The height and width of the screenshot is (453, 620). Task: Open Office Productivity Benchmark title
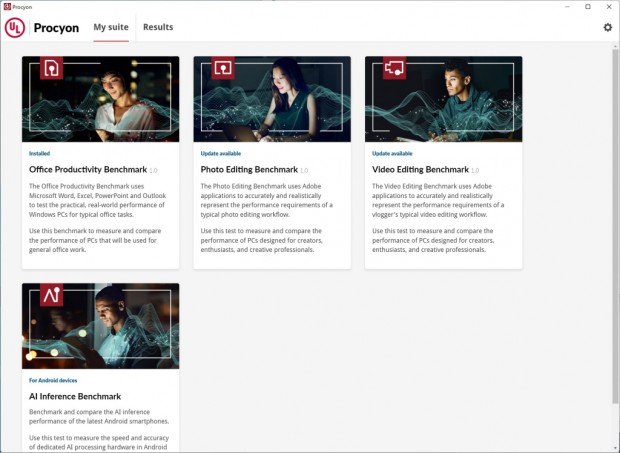(88, 170)
